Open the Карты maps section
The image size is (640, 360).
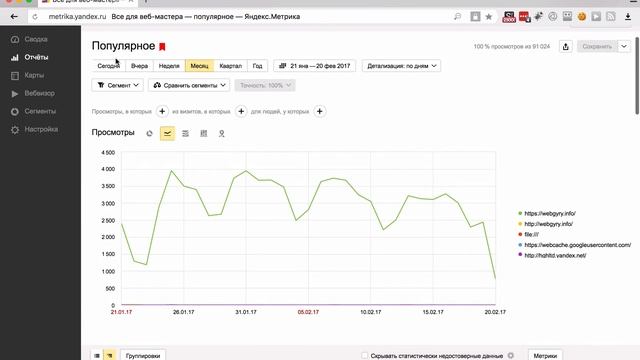coord(34,75)
